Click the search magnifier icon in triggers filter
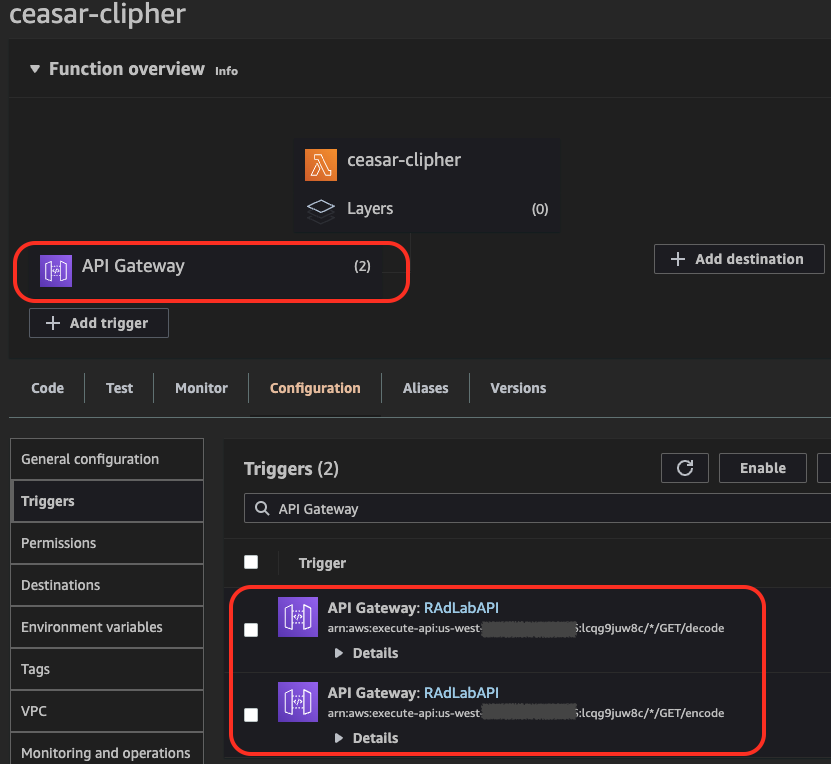 click(x=262, y=509)
